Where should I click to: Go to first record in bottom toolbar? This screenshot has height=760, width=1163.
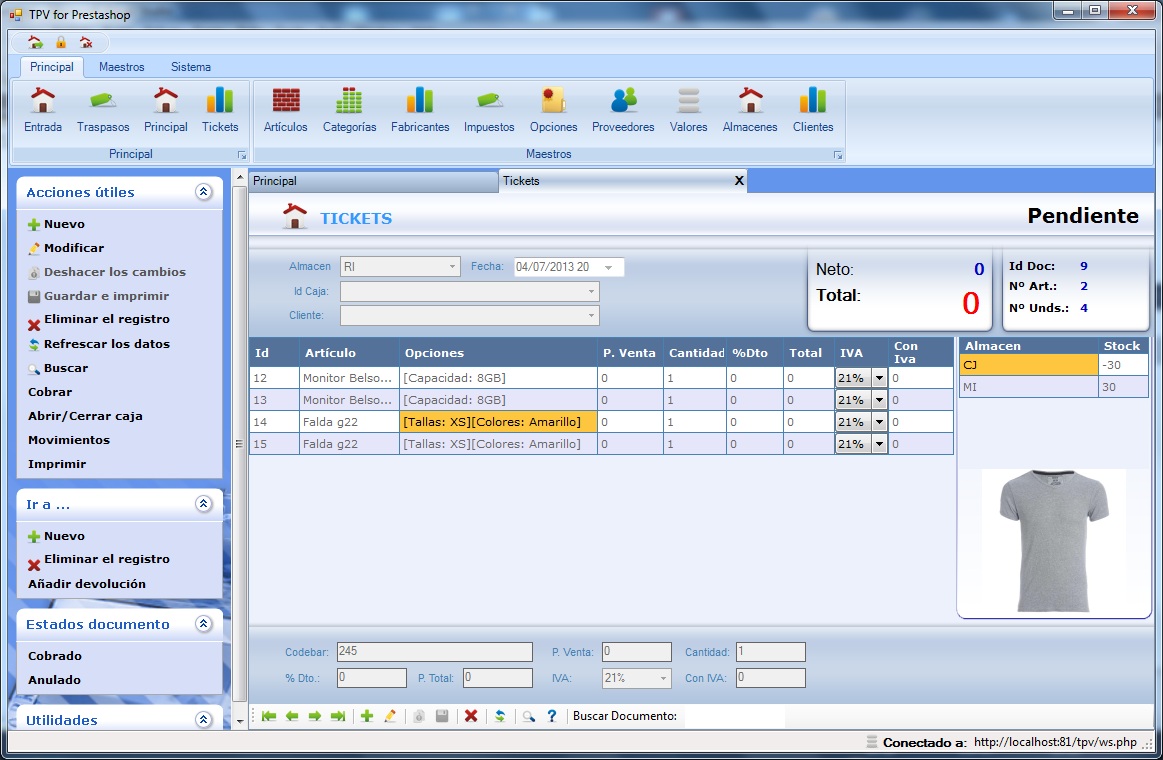(x=269, y=716)
